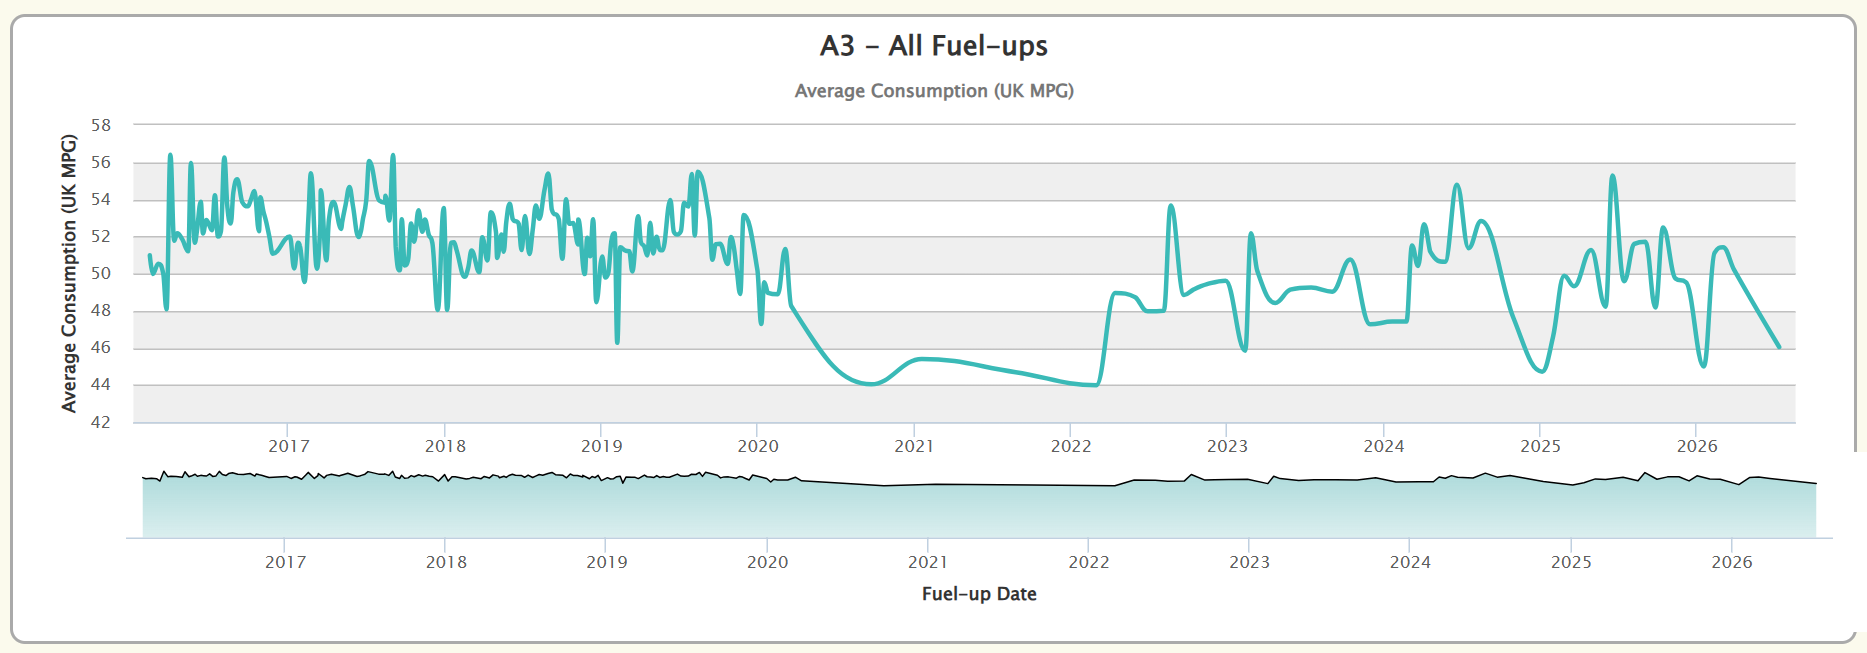Screen dimensions: 1867x653
Task: Click the 2023 label on the navigator axis
Action: click(1249, 562)
